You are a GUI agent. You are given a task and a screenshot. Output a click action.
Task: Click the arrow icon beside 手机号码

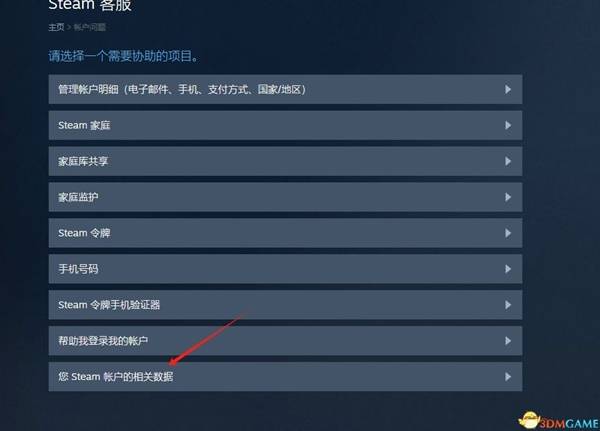point(508,269)
